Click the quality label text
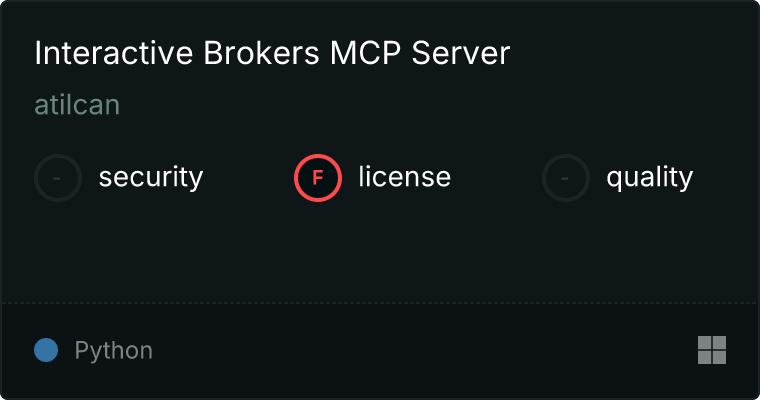Viewport: 760px width, 400px height. tap(649, 177)
